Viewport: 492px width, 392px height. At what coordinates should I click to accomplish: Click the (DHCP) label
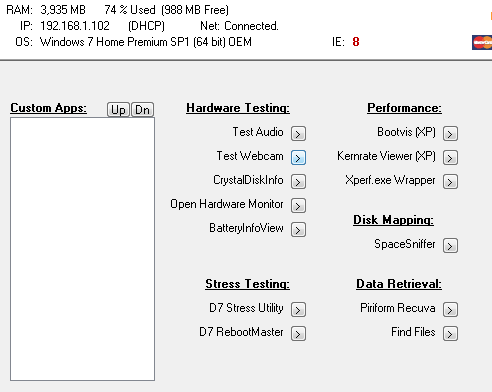coord(146,26)
